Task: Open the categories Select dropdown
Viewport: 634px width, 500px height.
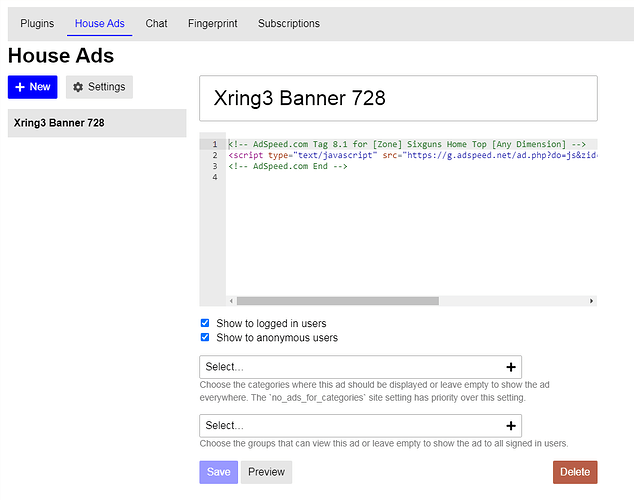Action: point(360,367)
